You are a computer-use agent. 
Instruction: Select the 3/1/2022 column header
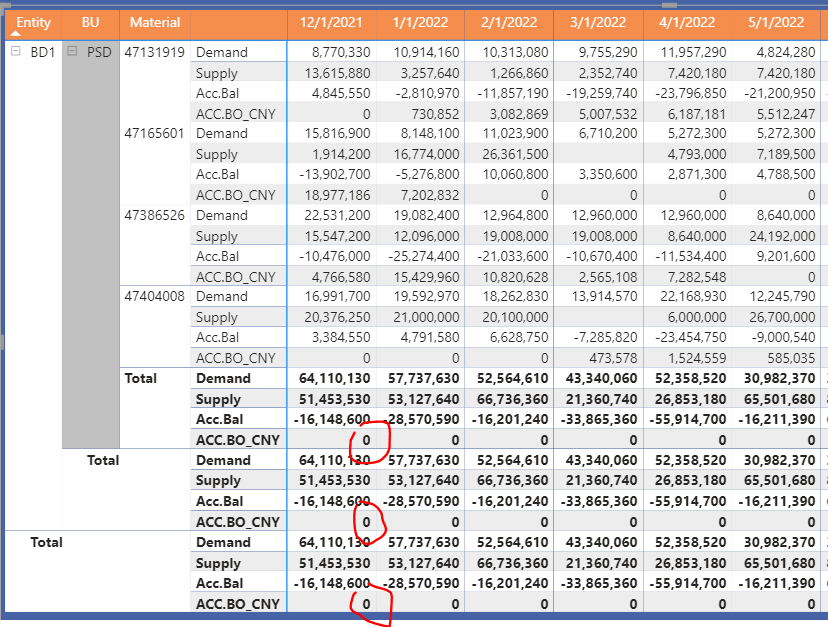point(598,22)
